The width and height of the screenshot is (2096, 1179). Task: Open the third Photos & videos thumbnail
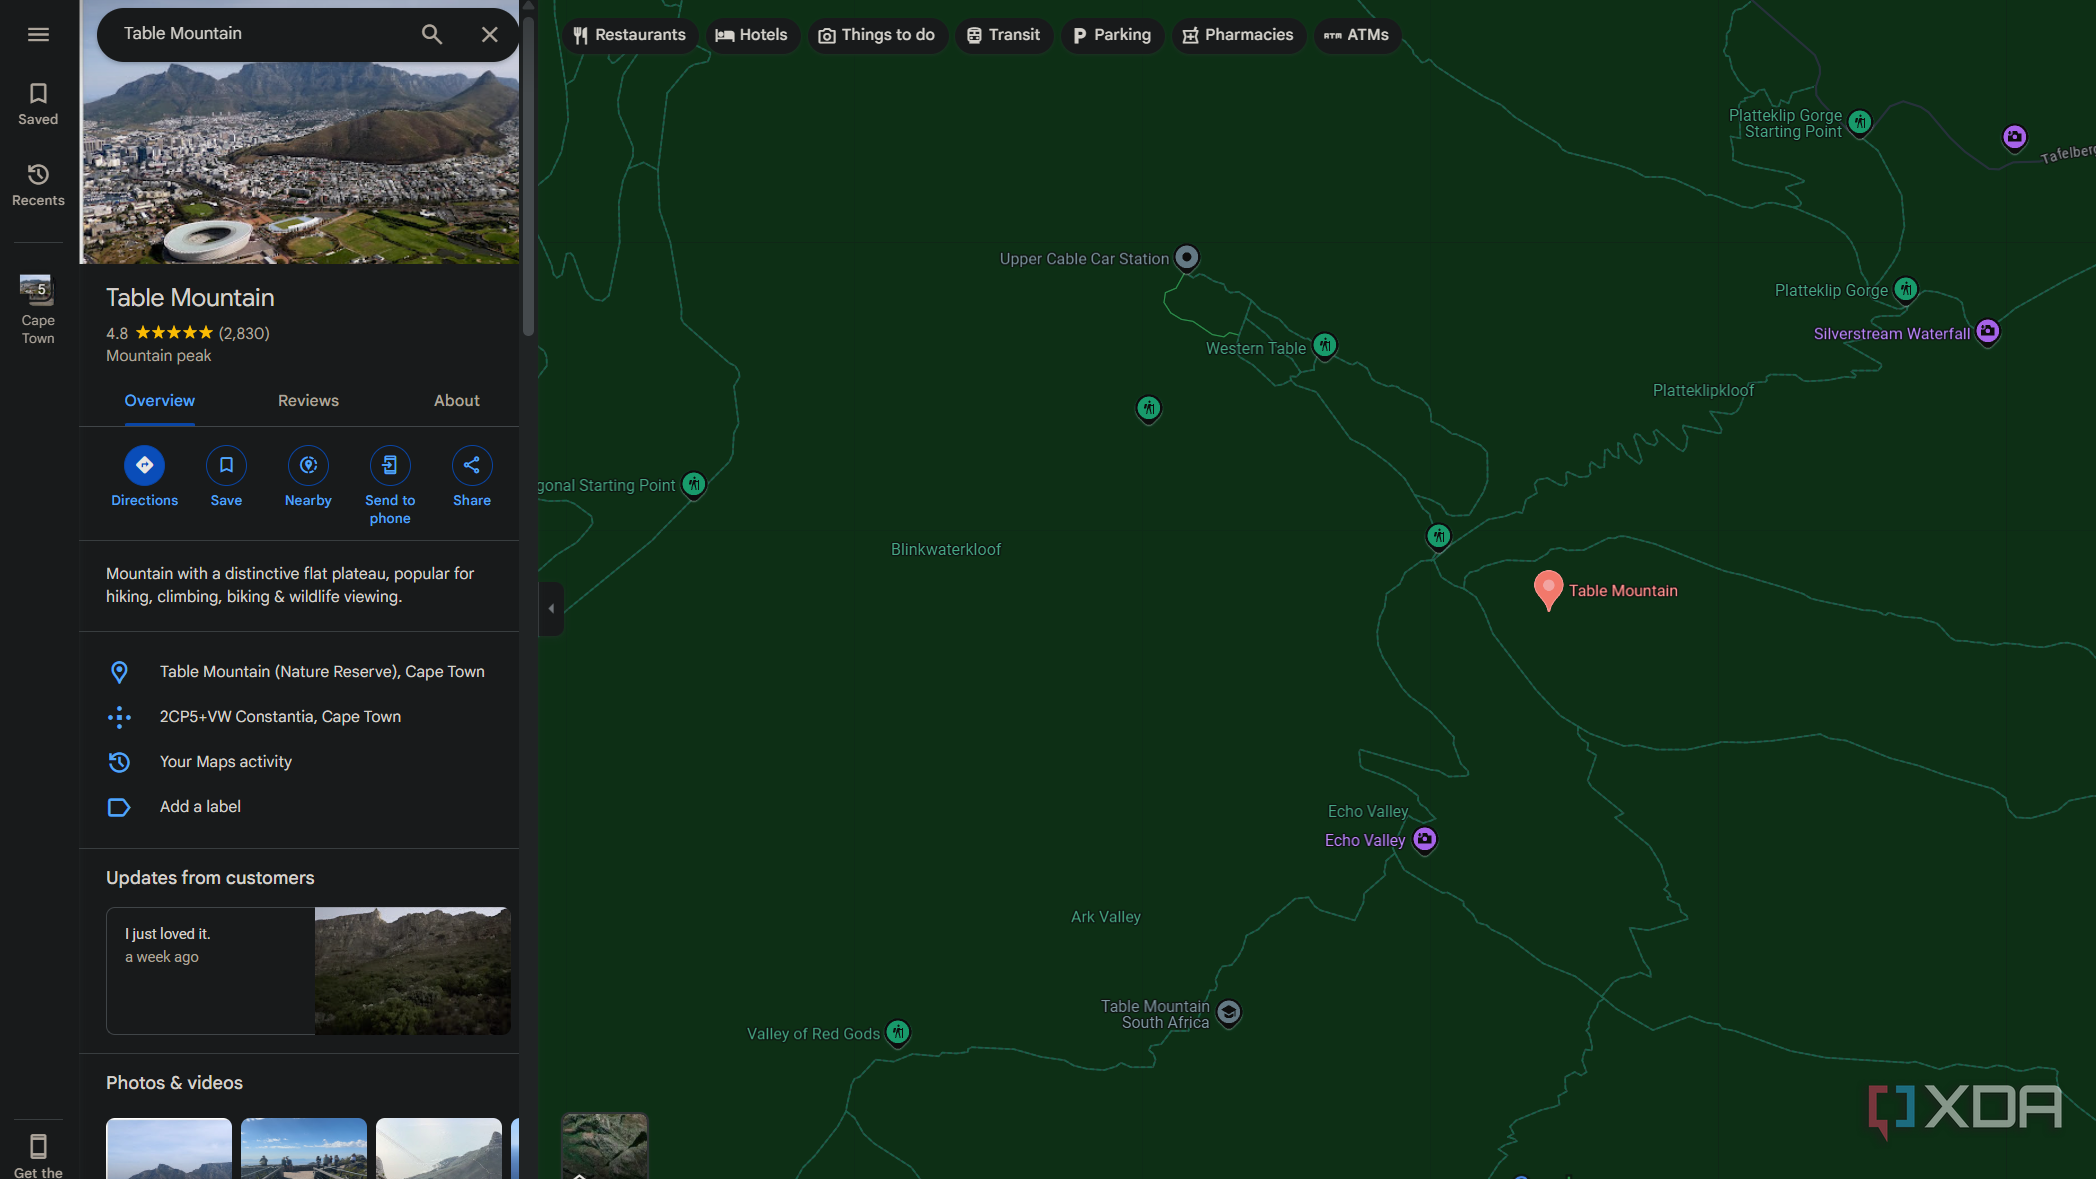[439, 1148]
